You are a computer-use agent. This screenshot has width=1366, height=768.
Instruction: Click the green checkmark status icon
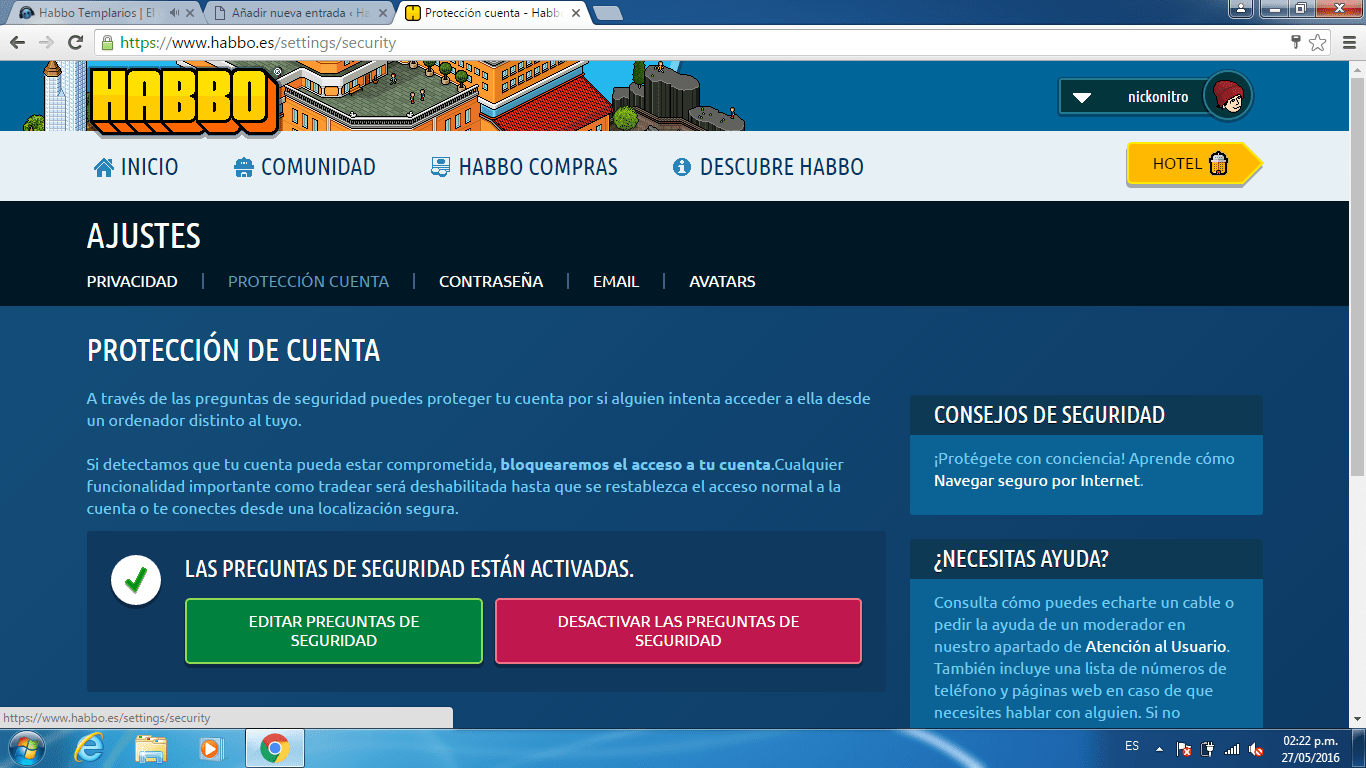click(x=136, y=580)
